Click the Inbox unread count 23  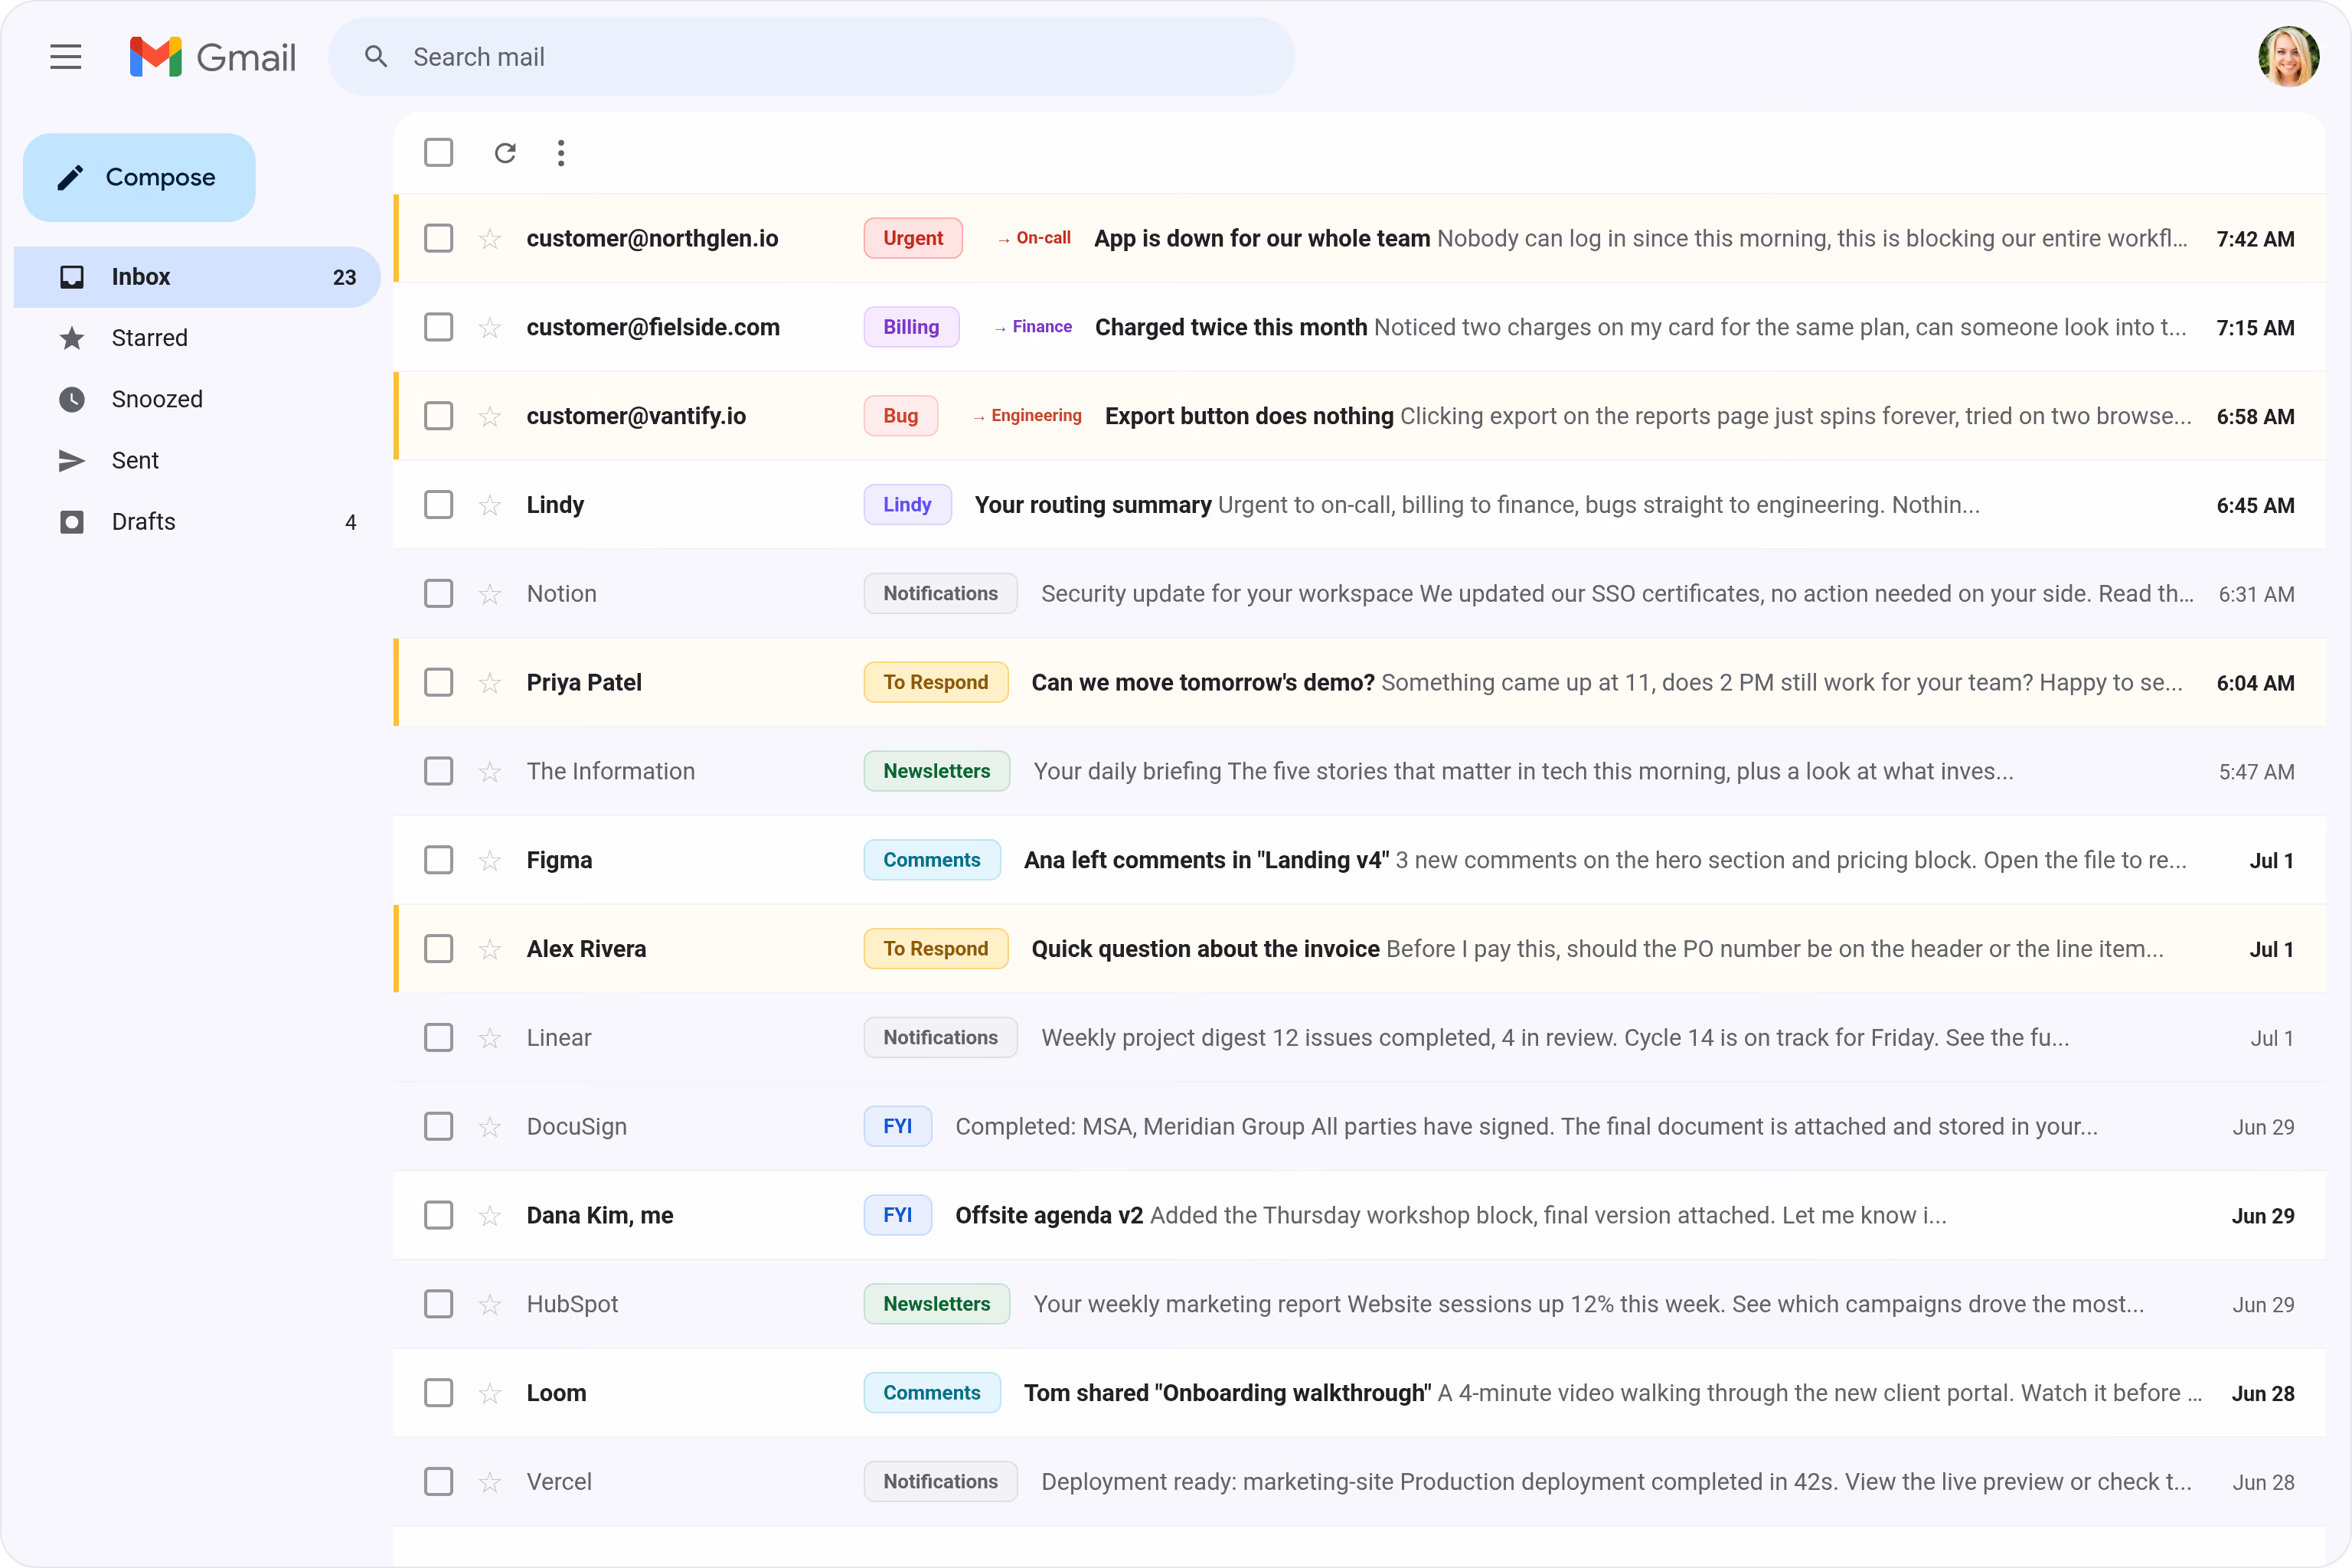(344, 278)
